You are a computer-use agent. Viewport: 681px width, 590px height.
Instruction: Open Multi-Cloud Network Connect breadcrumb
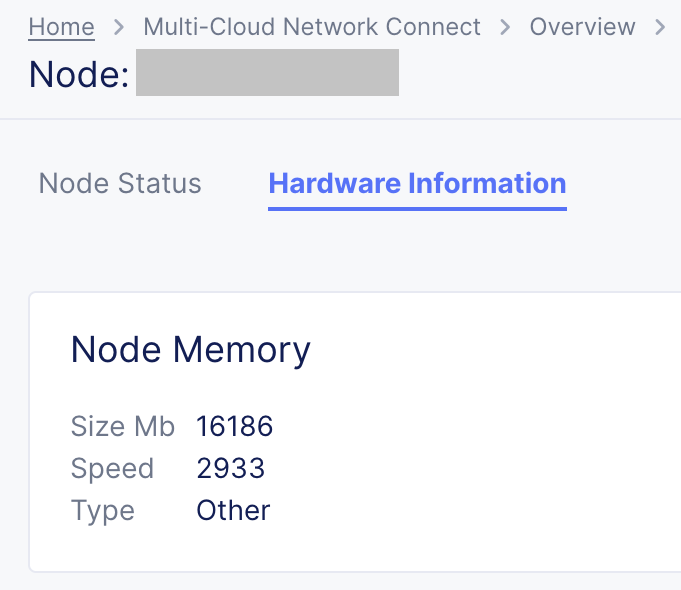(x=312, y=27)
